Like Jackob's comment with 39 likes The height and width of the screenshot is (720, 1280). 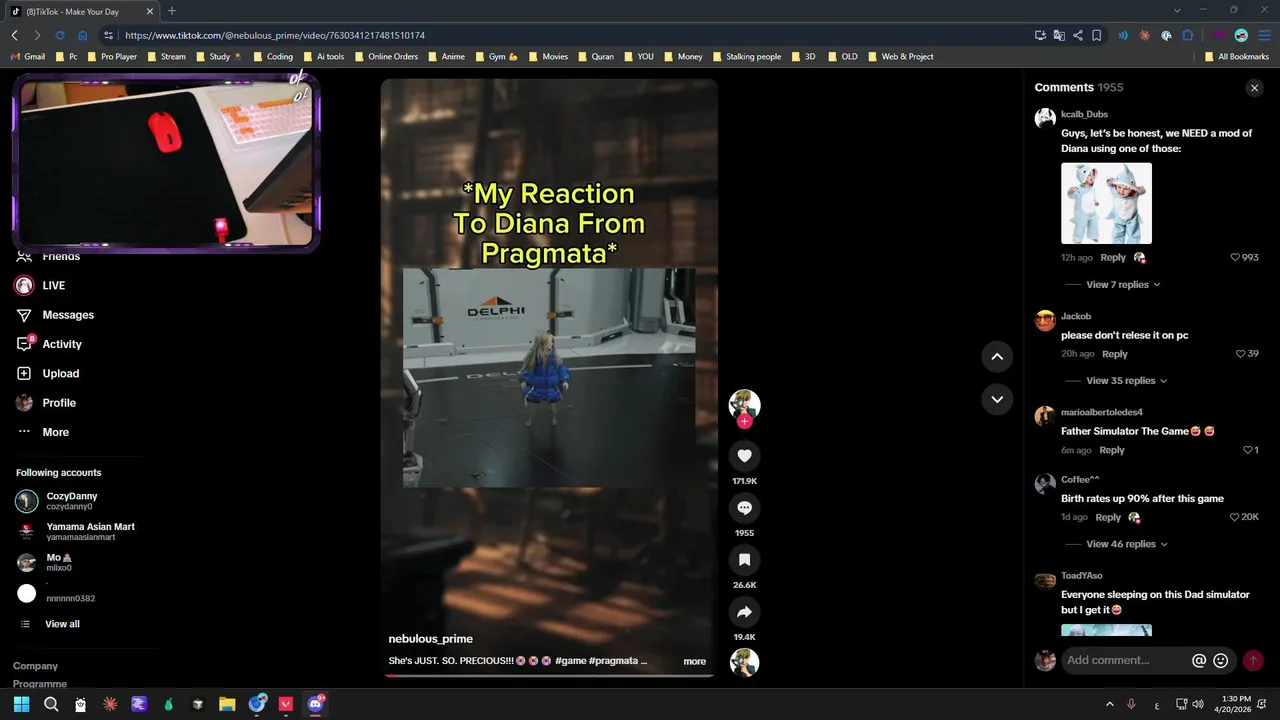(1240, 354)
